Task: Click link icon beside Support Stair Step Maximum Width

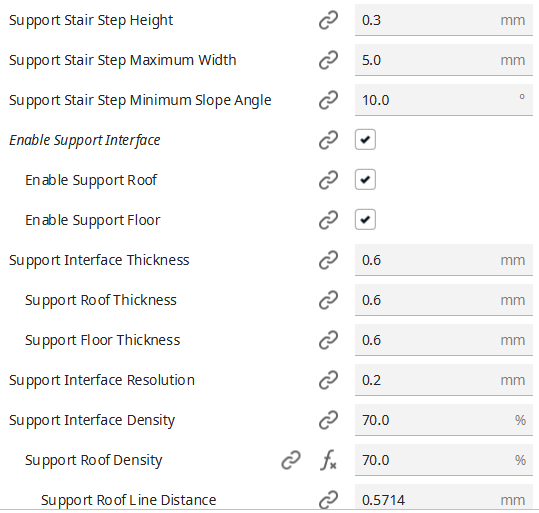Action: pyautogui.click(x=328, y=60)
